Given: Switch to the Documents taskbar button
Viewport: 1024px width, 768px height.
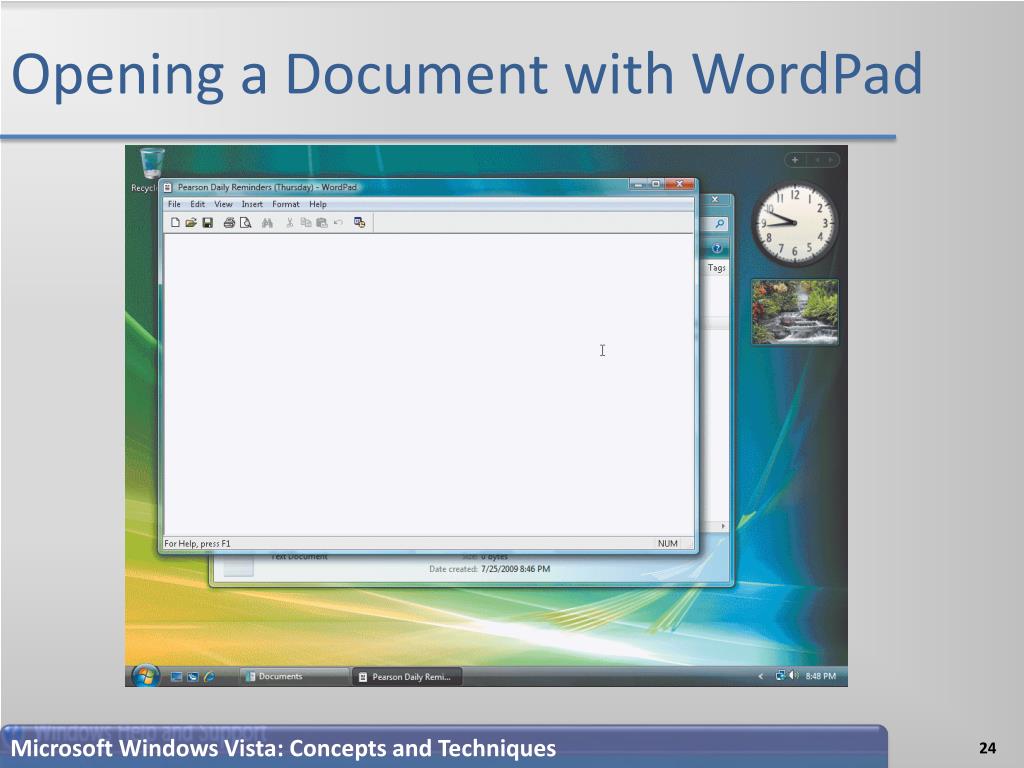Looking at the screenshot, I should pyautogui.click(x=294, y=677).
